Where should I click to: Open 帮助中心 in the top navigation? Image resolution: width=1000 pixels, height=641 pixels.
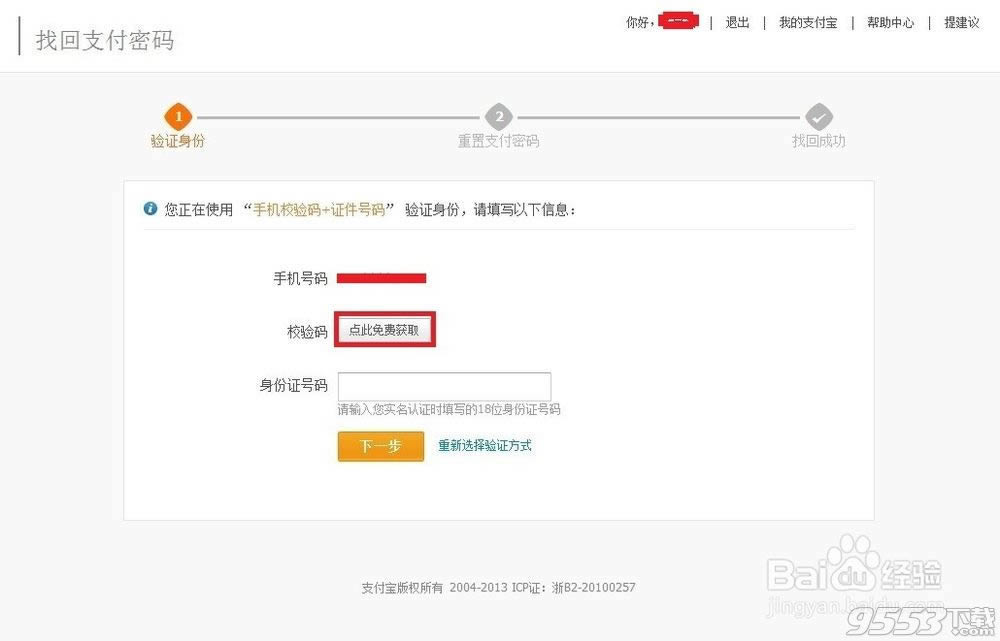(890, 23)
